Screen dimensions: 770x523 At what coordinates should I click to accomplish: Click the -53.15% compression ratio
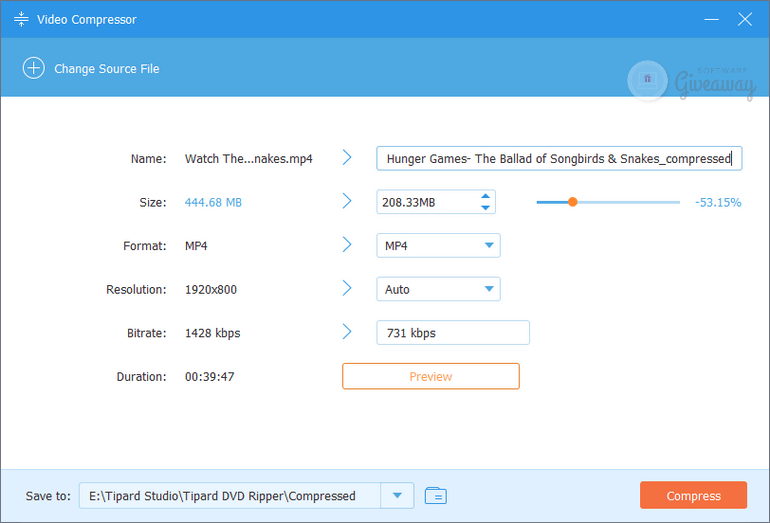718,202
